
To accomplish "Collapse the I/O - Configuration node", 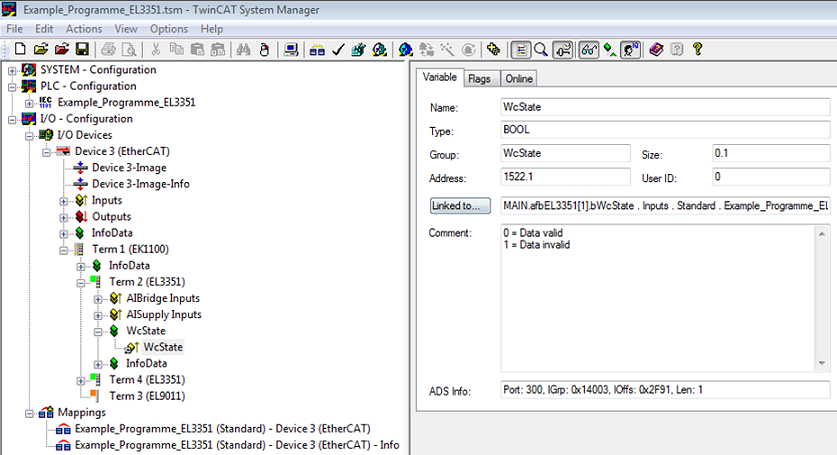I will tap(12, 119).
